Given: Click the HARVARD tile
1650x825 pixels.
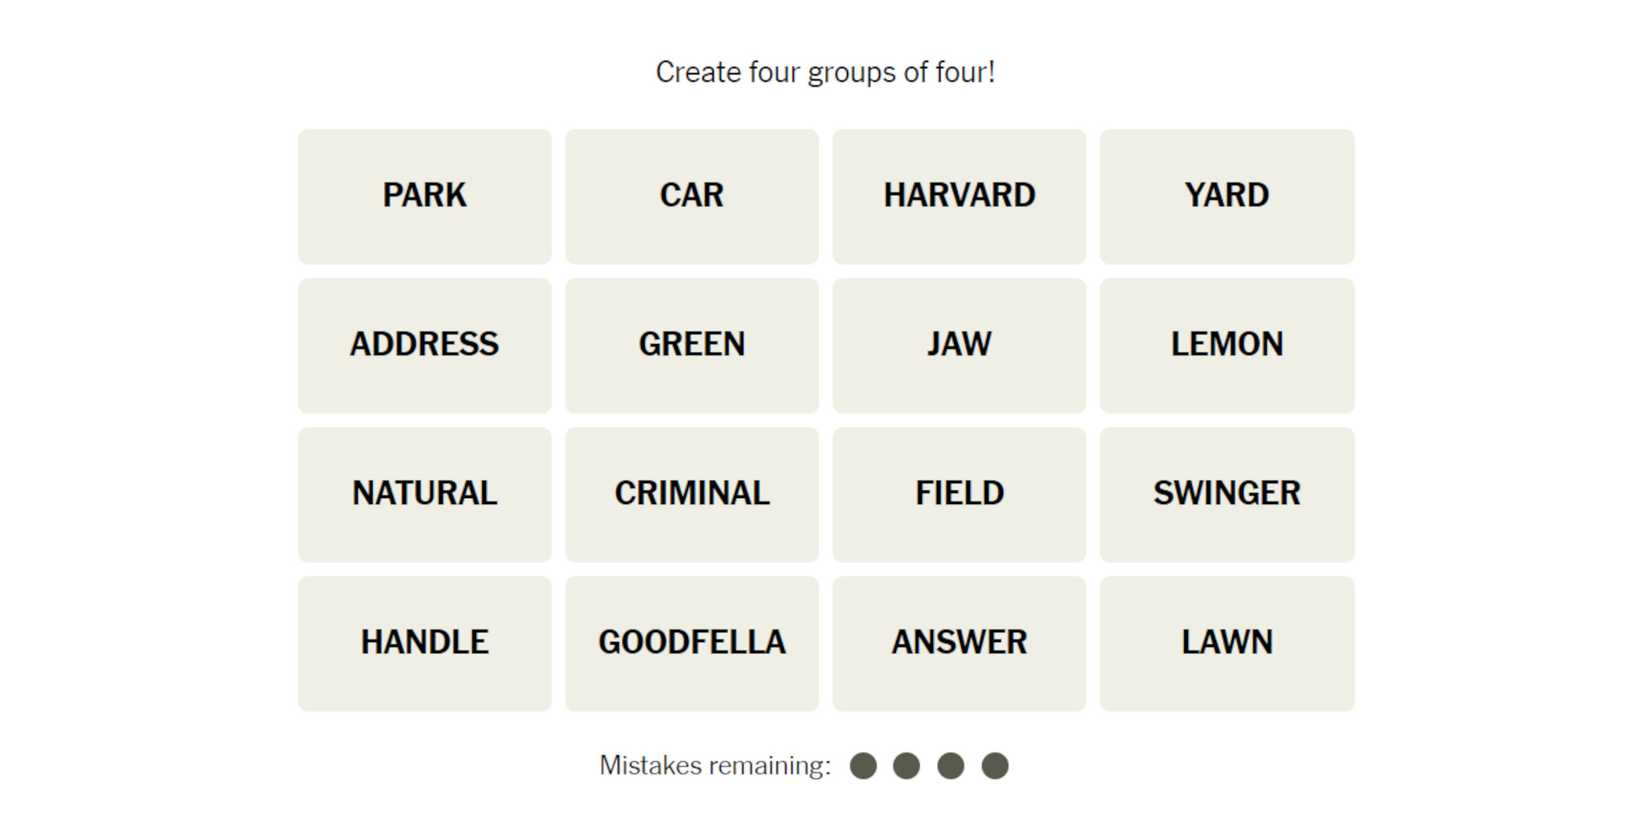Looking at the screenshot, I should coord(959,196).
